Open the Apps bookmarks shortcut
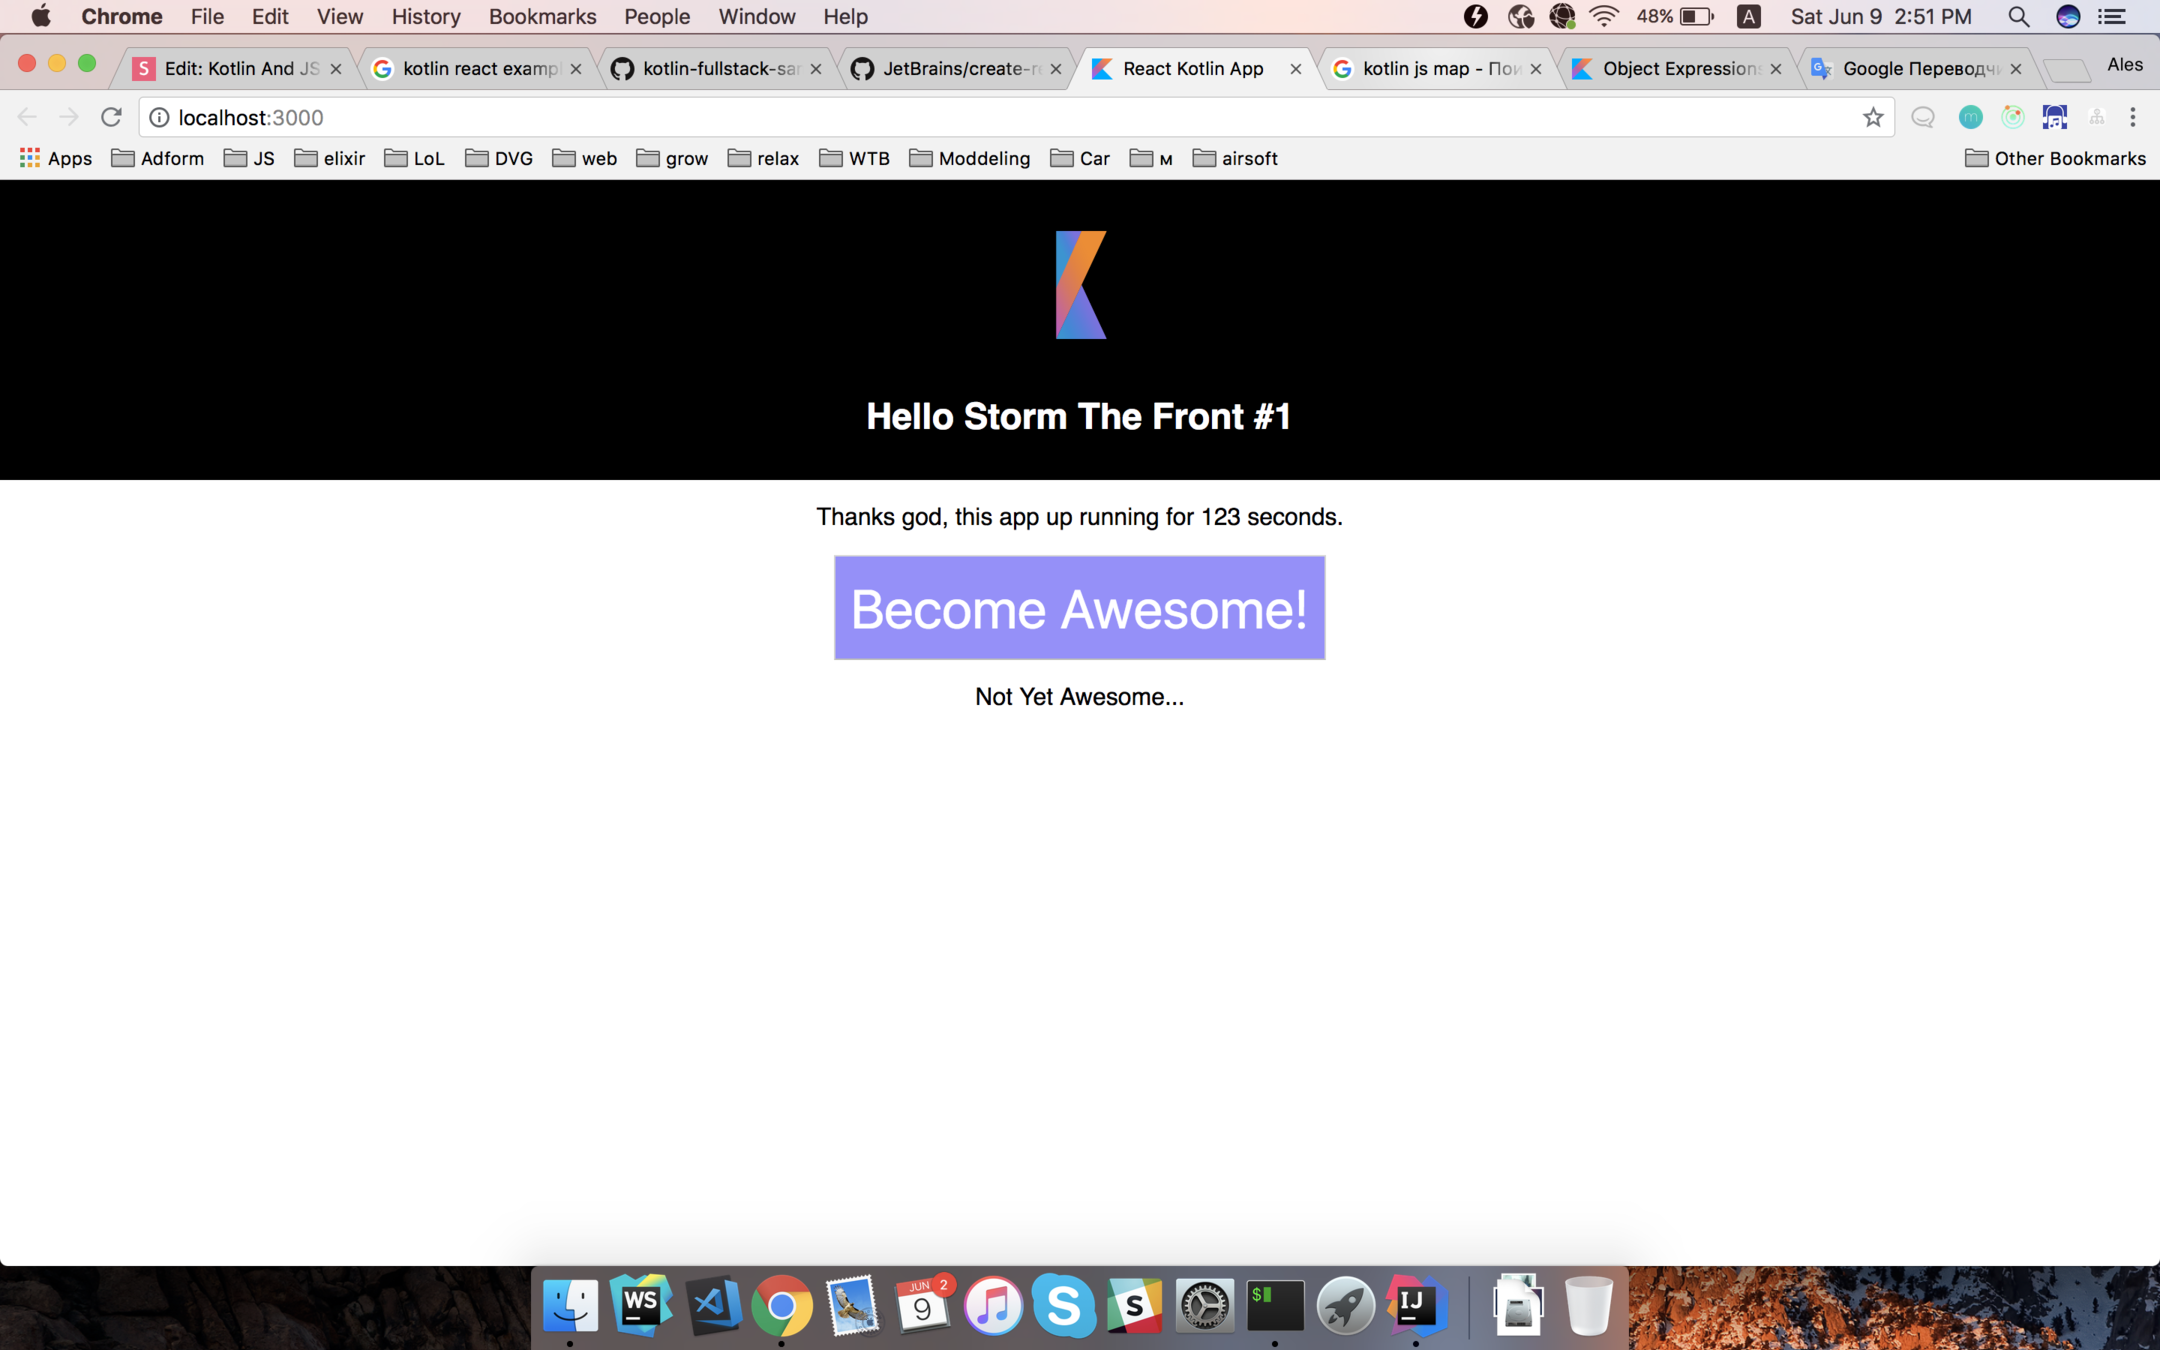This screenshot has height=1350, width=2160. (56, 158)
